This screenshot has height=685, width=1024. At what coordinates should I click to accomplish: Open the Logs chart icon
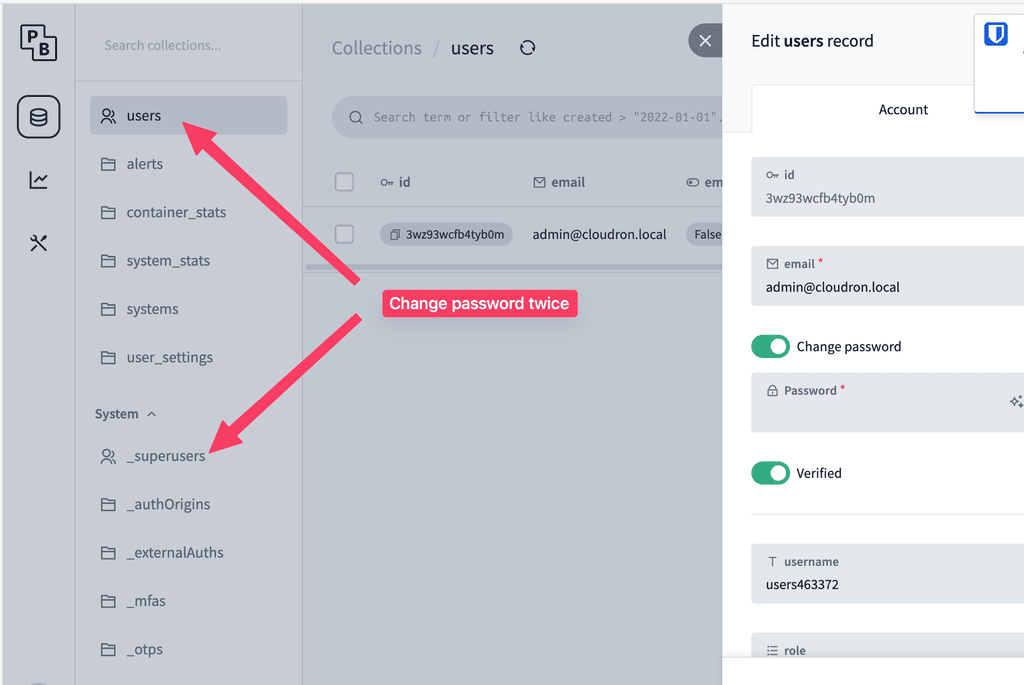click(38, 180)
